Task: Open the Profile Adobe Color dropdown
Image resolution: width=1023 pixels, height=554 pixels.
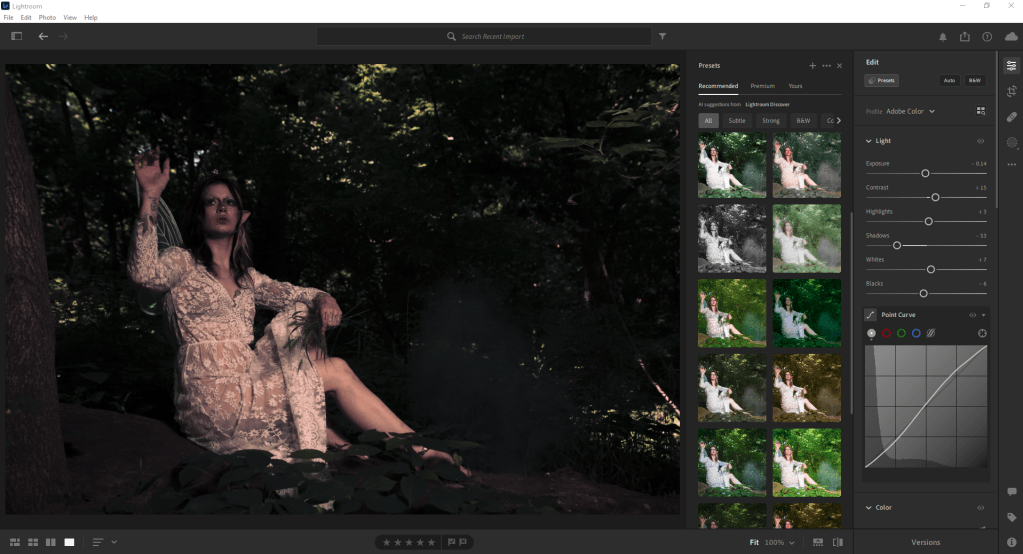Action: point(910,111)
